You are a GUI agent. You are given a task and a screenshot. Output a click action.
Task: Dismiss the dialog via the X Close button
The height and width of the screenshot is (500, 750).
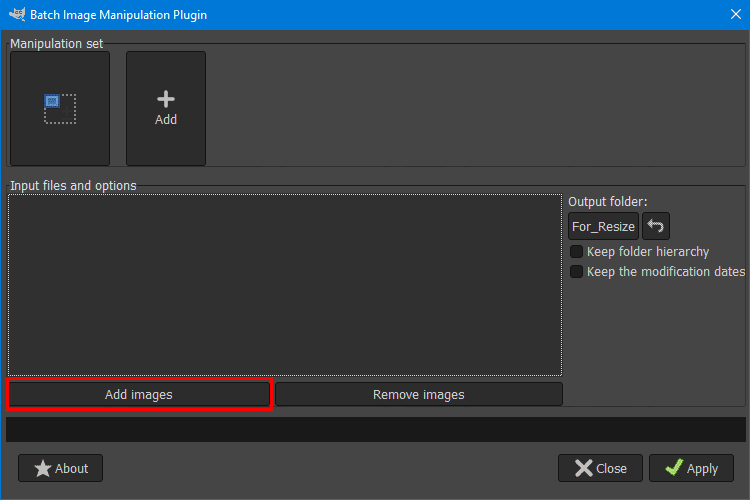click(600, 468)
